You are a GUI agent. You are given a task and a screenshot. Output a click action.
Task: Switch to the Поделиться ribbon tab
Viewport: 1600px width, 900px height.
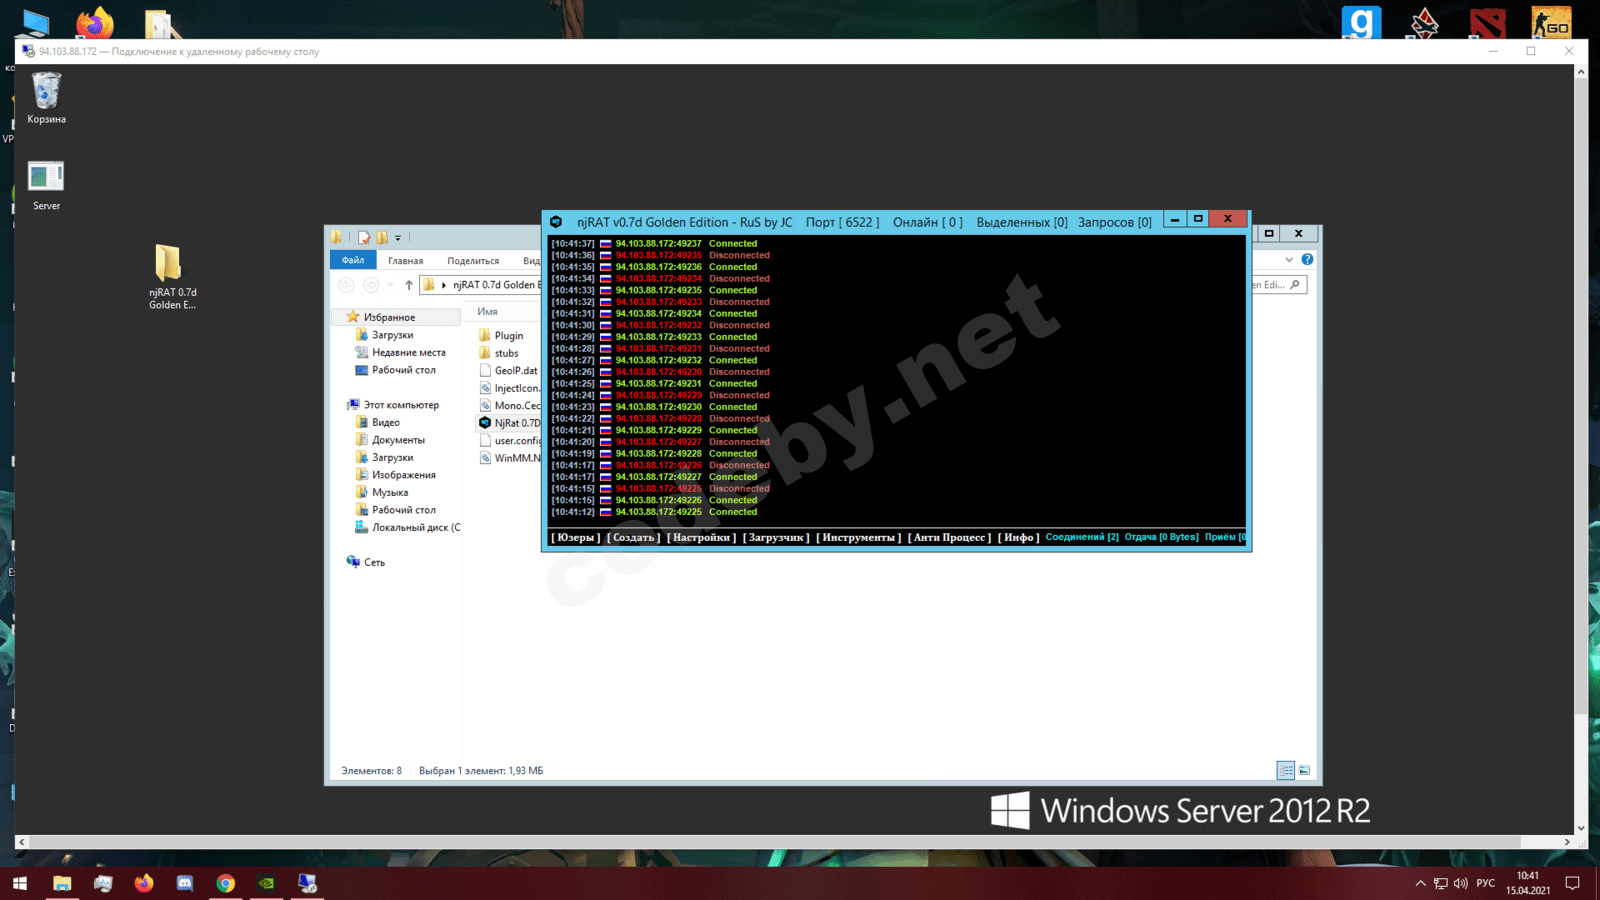pyautogui.click(x=473, y=261)
